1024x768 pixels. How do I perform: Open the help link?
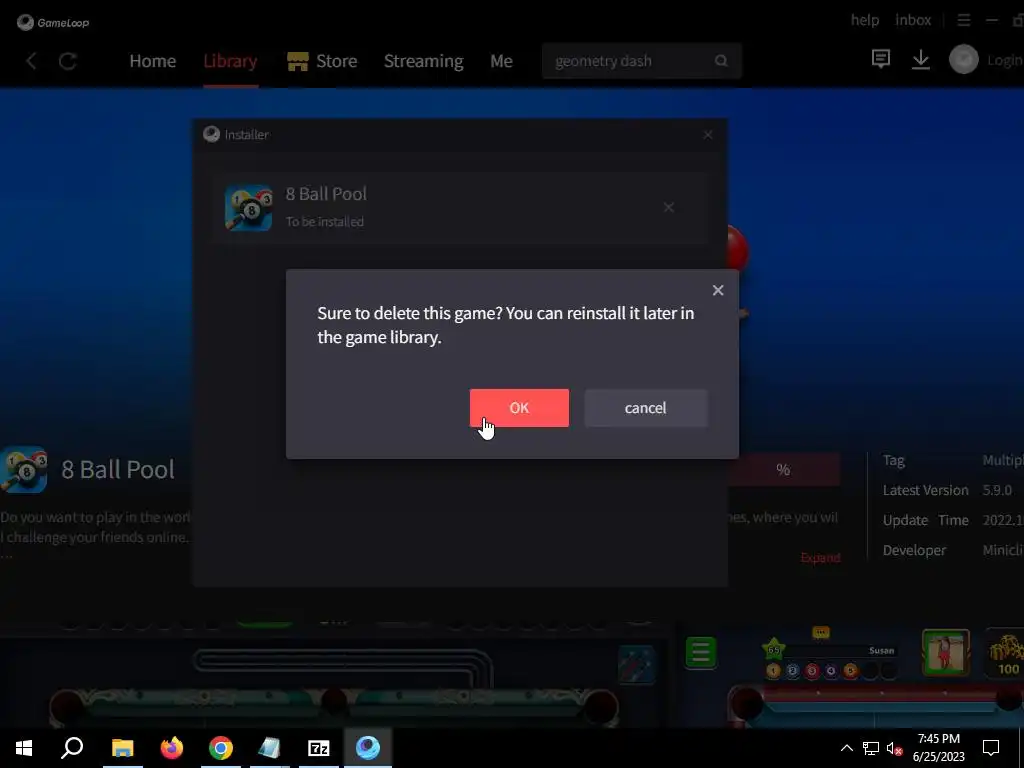pyautogui.click(x=865, y=20)
